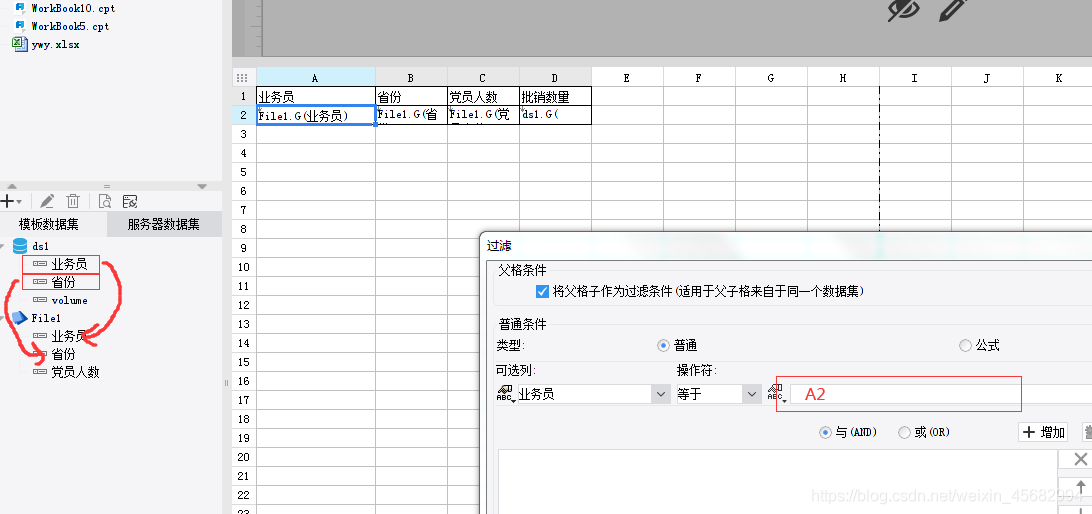Viewport: 1092px width, 514px height.
Task: Click the preview dataset icon
Action: pos(104,201)
